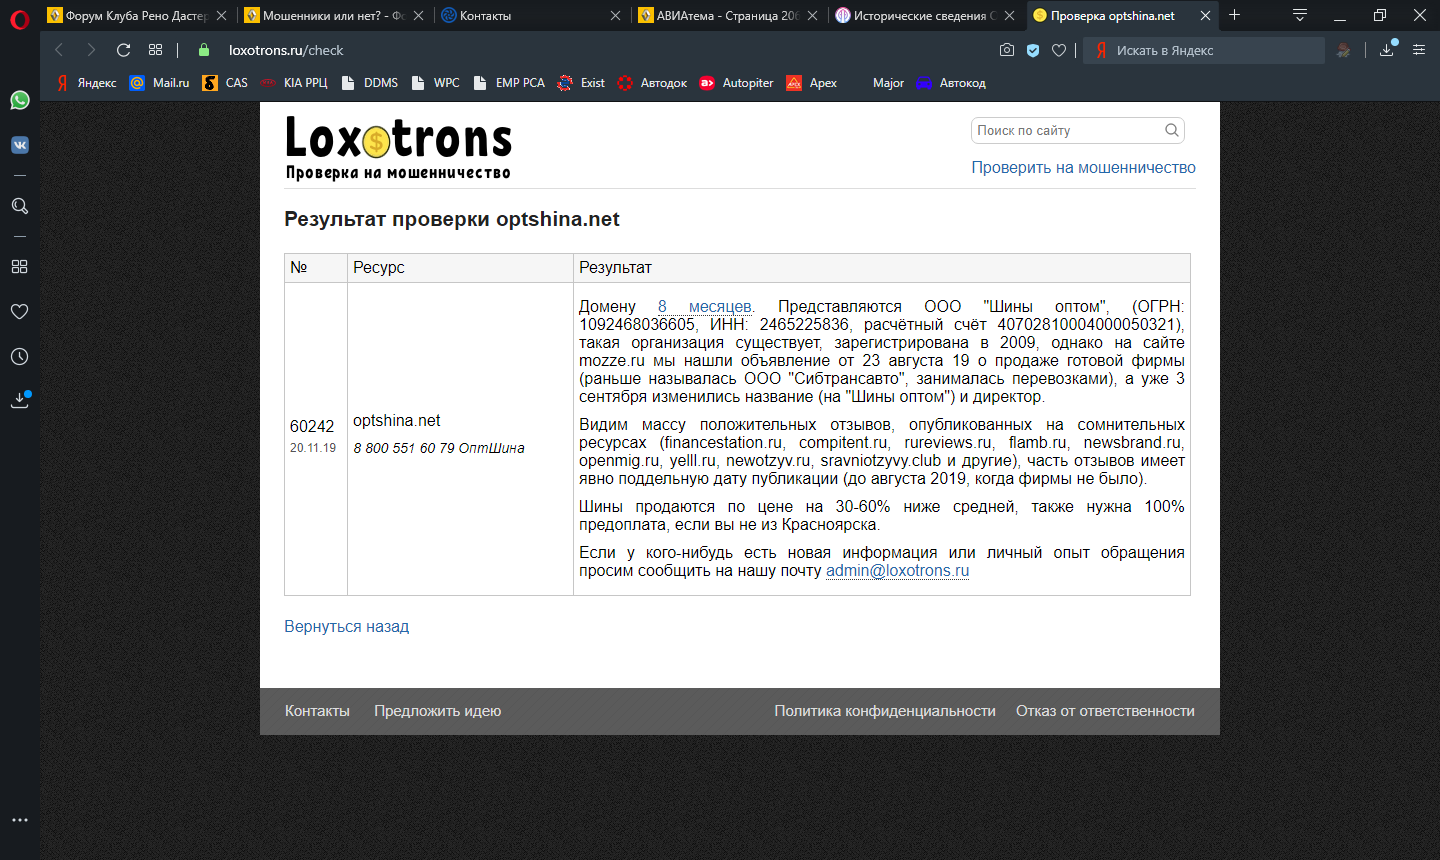
Task: Open the Easy Setup settings icon
Action: coord(1419,50)
